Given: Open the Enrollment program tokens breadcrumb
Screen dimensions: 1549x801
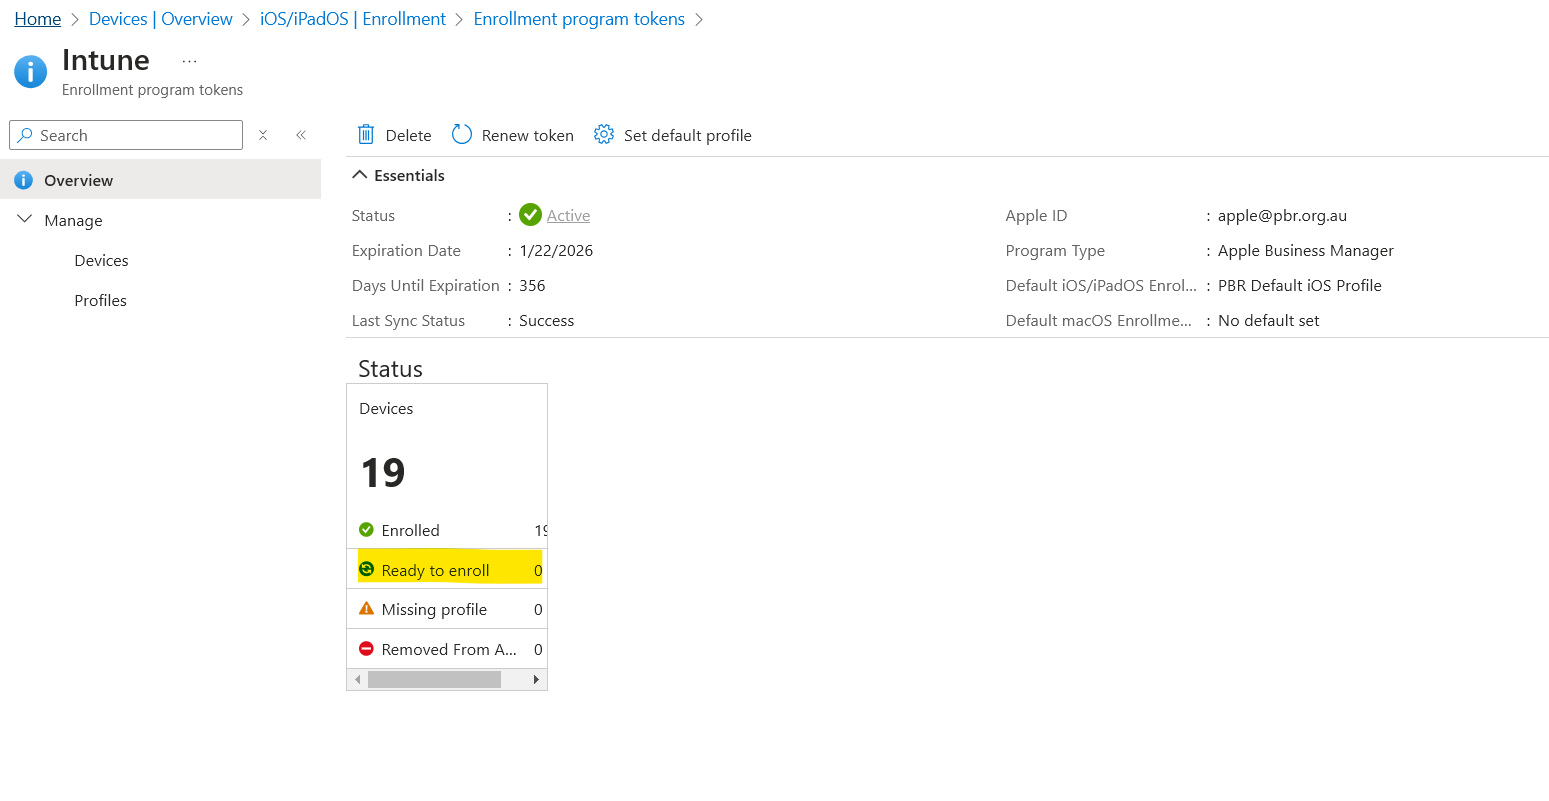Looking at the screenshot, I should coord(579,19).
